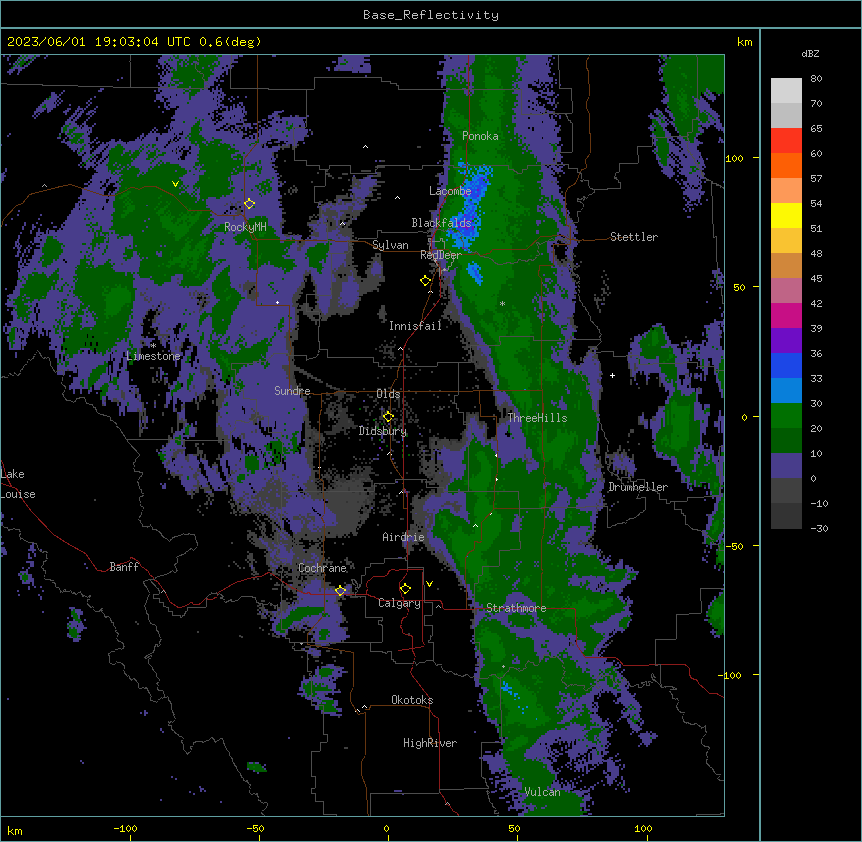Click the Lacombe label
This screenshot has height=842, width=862.
click(x=450, y=191)
